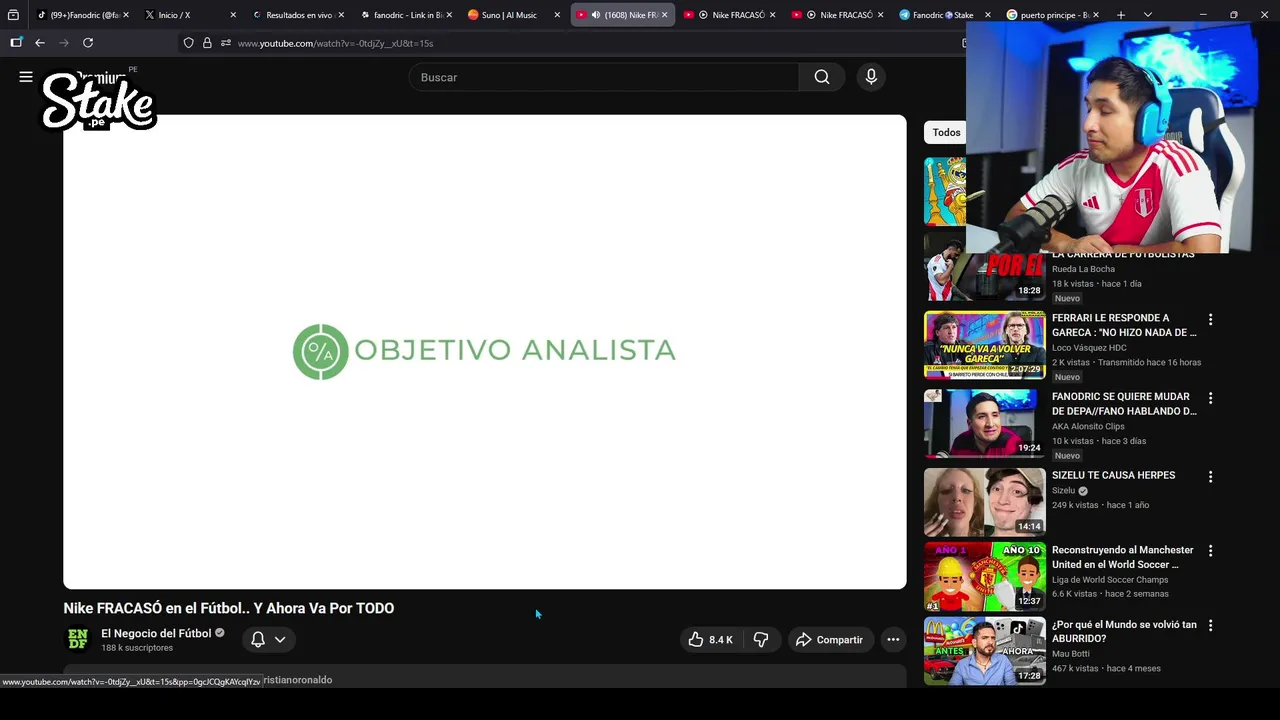
Task: Click the notification bell for El Negocio del Fútbol
Action: (x=258, y=640)
